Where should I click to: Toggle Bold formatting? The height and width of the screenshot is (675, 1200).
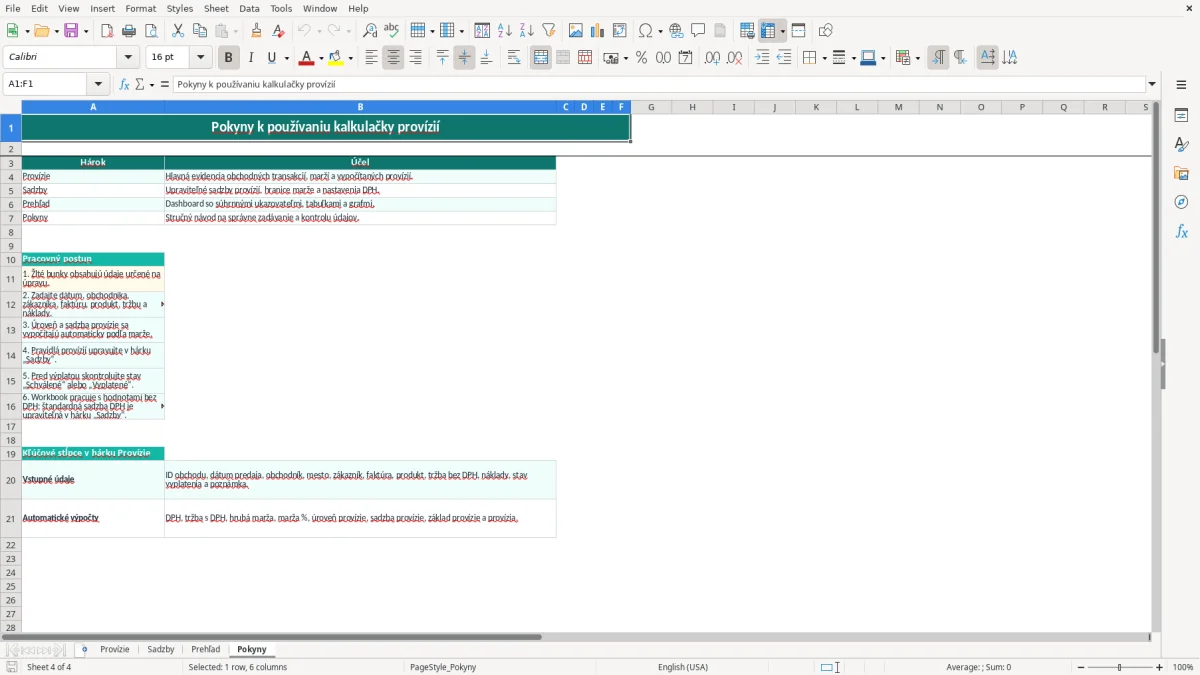click(x=228, y=58)
